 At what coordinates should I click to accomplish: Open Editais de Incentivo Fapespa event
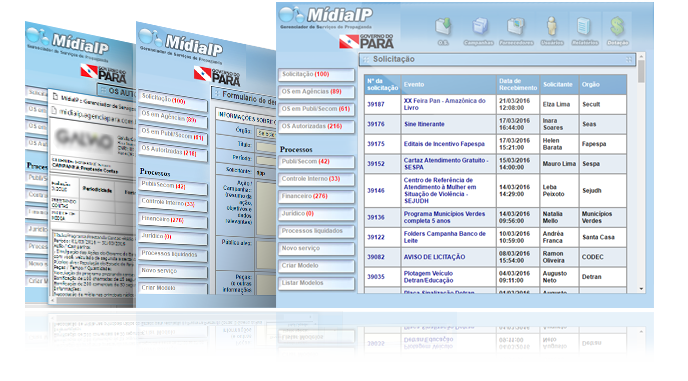point(444,144)
